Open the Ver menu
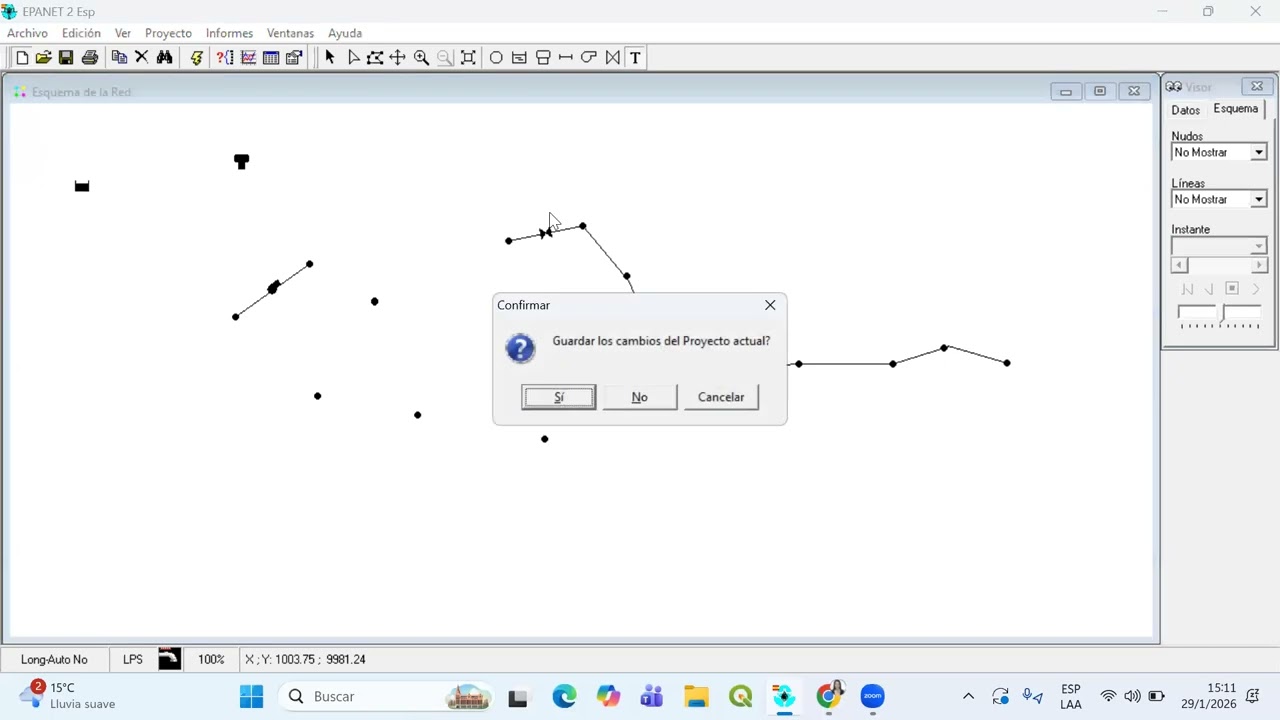1280x720 pixels. coord(122,33)
